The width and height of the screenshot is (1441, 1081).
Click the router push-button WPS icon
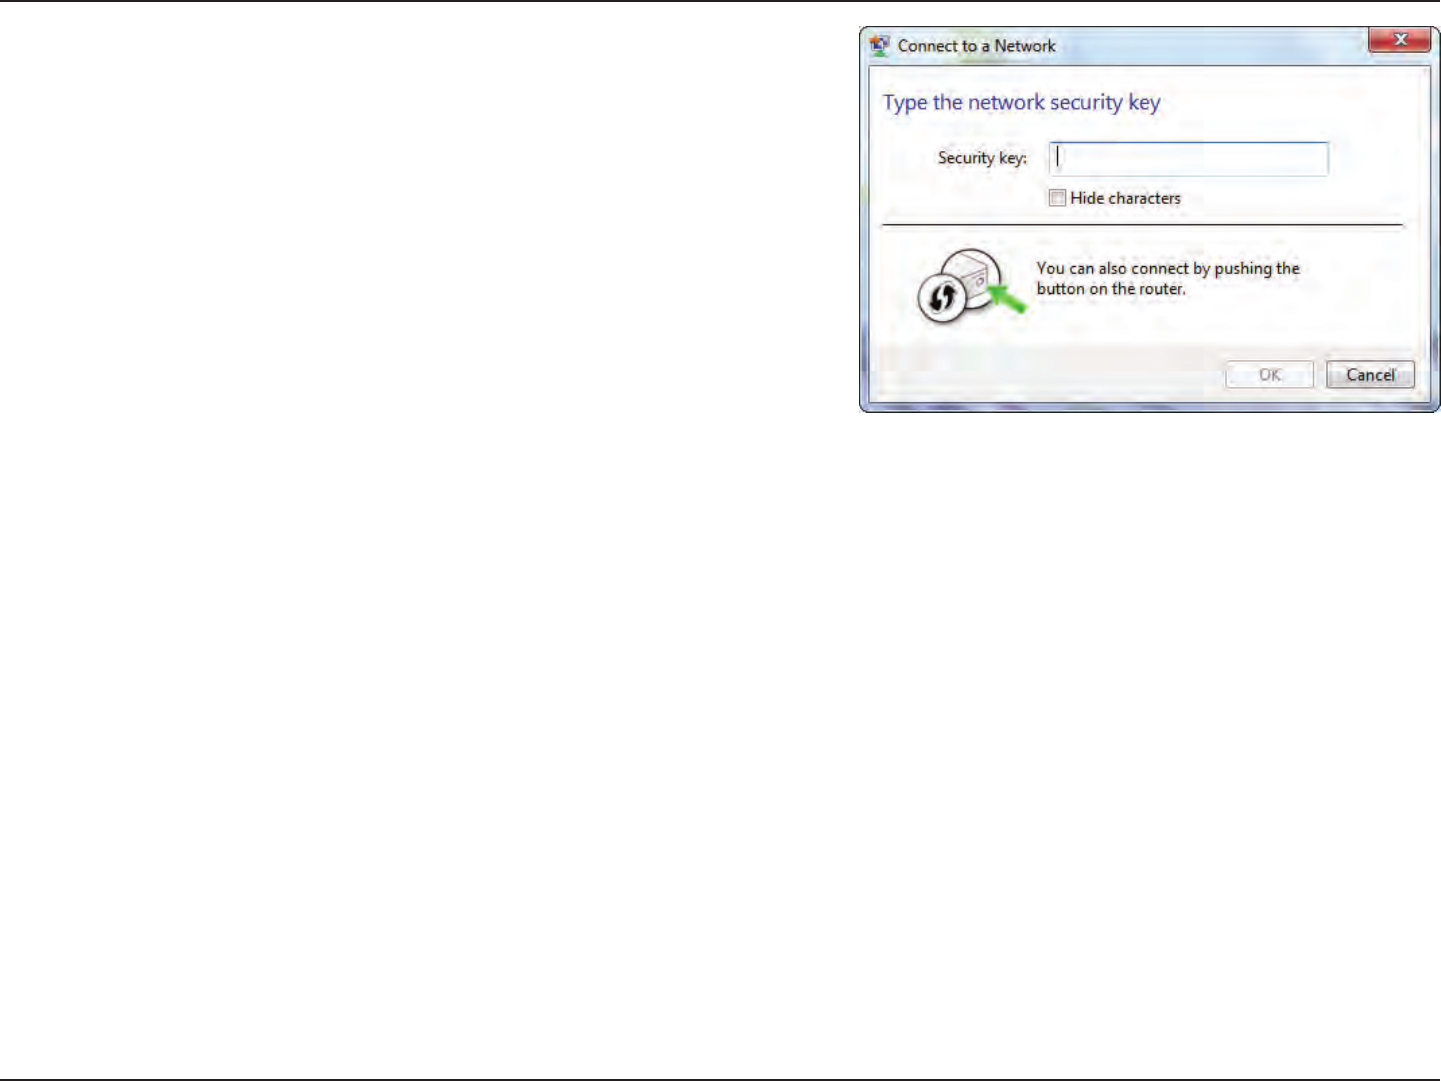[x=971, y=286]
